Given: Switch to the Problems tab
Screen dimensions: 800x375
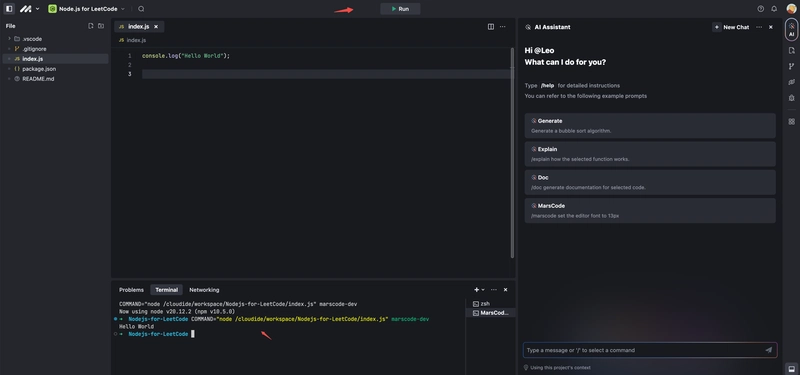Looking at the screenshot, I should [x=131, y=290].
